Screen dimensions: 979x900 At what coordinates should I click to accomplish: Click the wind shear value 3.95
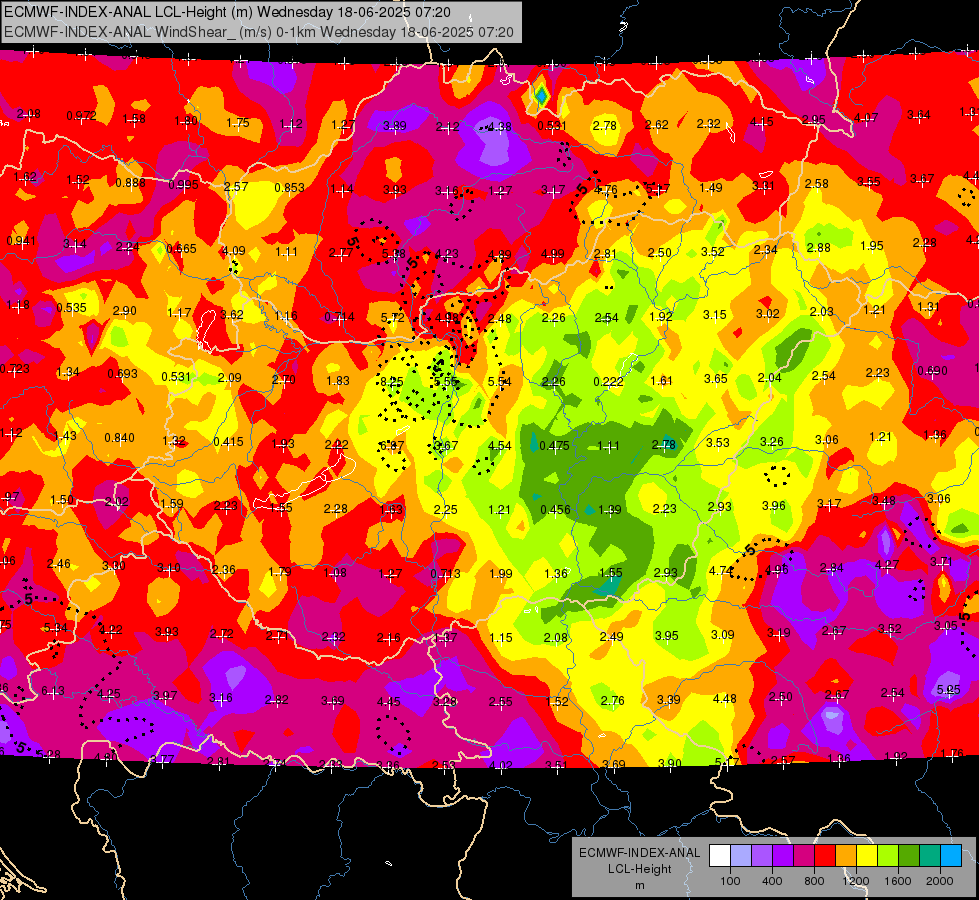pyautogui.click(x=666, y=636)
